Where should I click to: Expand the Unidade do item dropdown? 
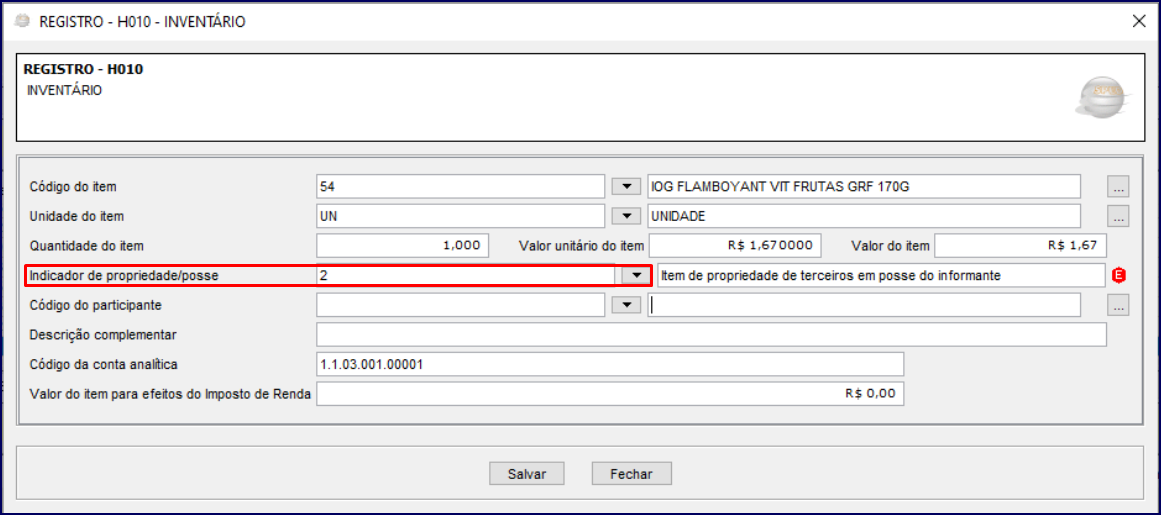(626, 216)
